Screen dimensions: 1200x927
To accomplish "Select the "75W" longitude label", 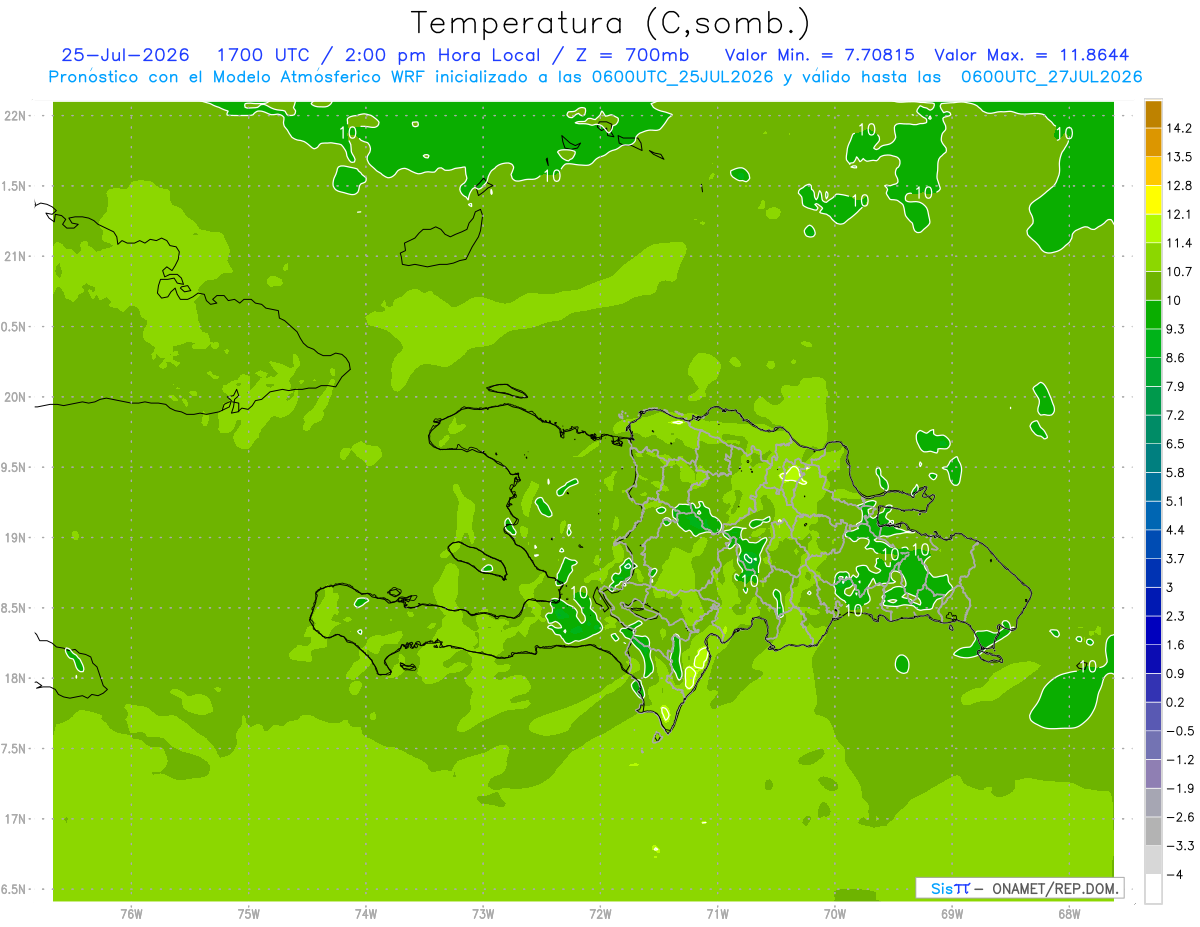I will (249, 914).
